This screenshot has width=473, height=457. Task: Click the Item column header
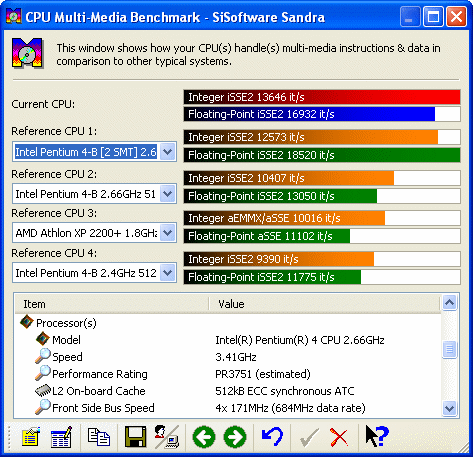[x=112, y=304]
